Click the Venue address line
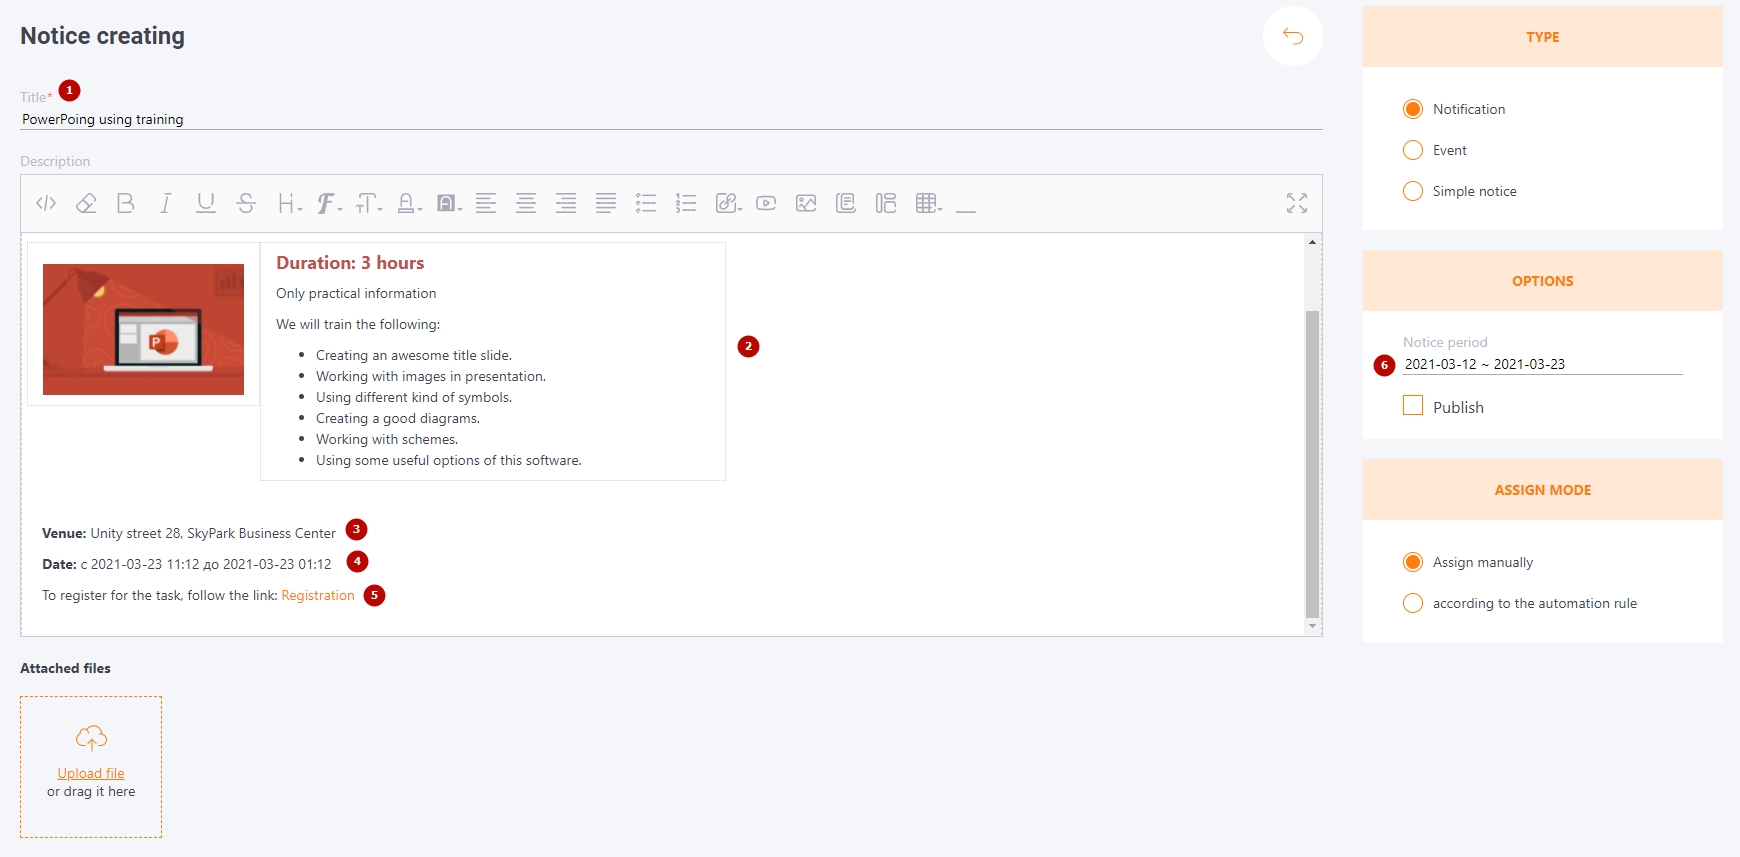This screenshot has width=1740, height=857. (x=189, y=533)
